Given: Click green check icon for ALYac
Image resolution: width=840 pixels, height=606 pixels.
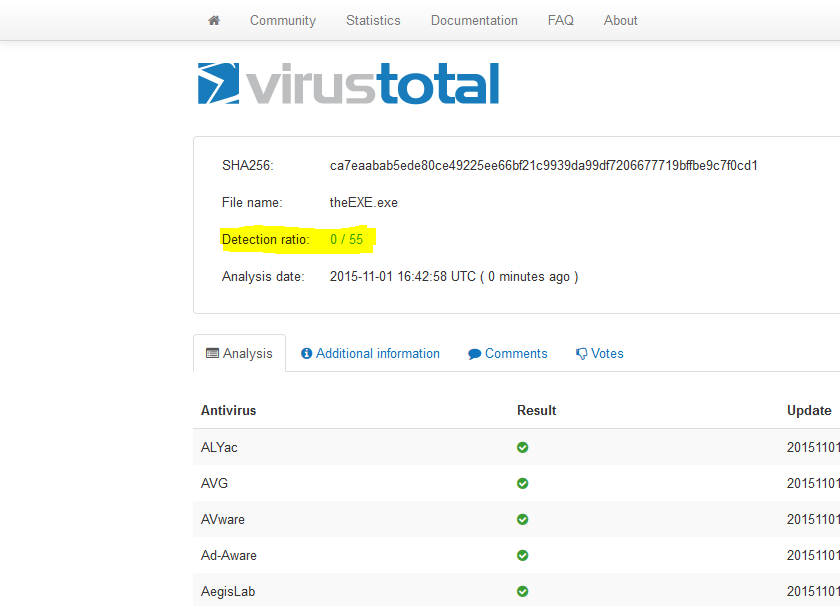Looking at the screenshot, I should tap(522, 447).
